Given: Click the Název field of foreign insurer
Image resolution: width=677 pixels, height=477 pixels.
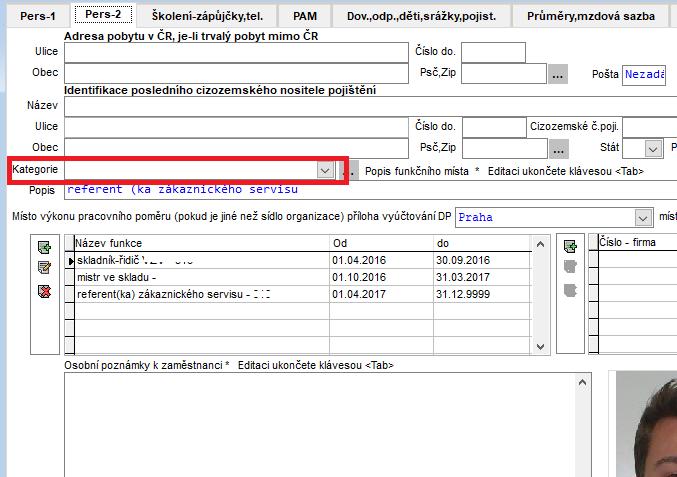Looking at the screenshot, I should point(370,106).
